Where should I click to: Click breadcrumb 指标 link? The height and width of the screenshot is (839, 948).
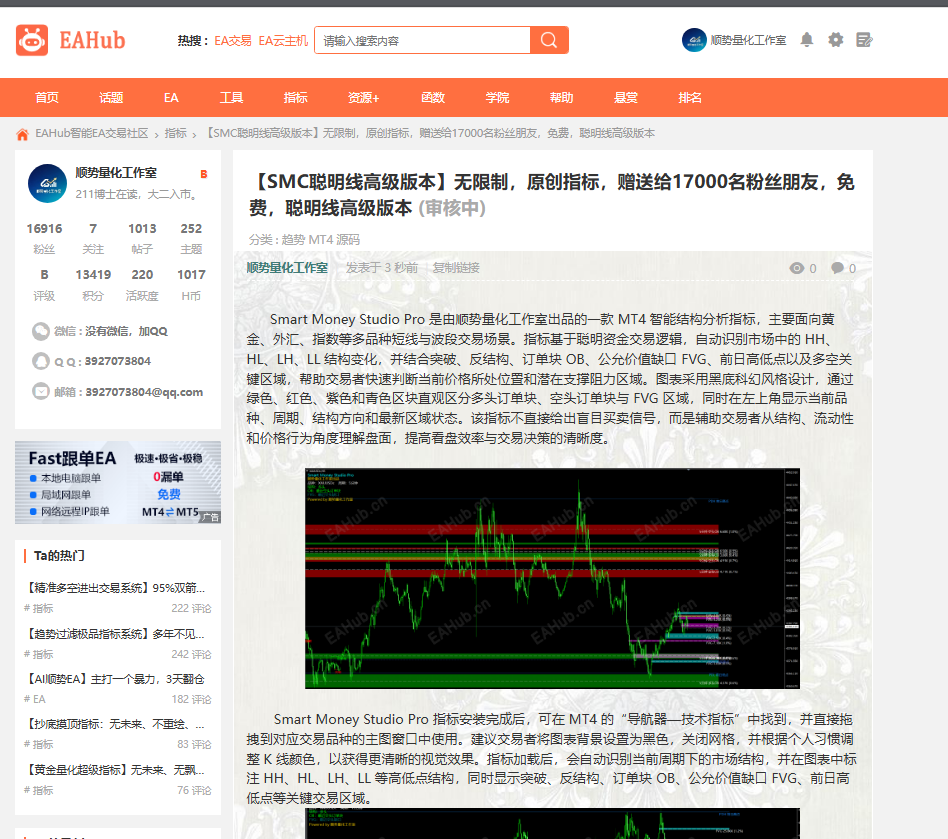175,134
